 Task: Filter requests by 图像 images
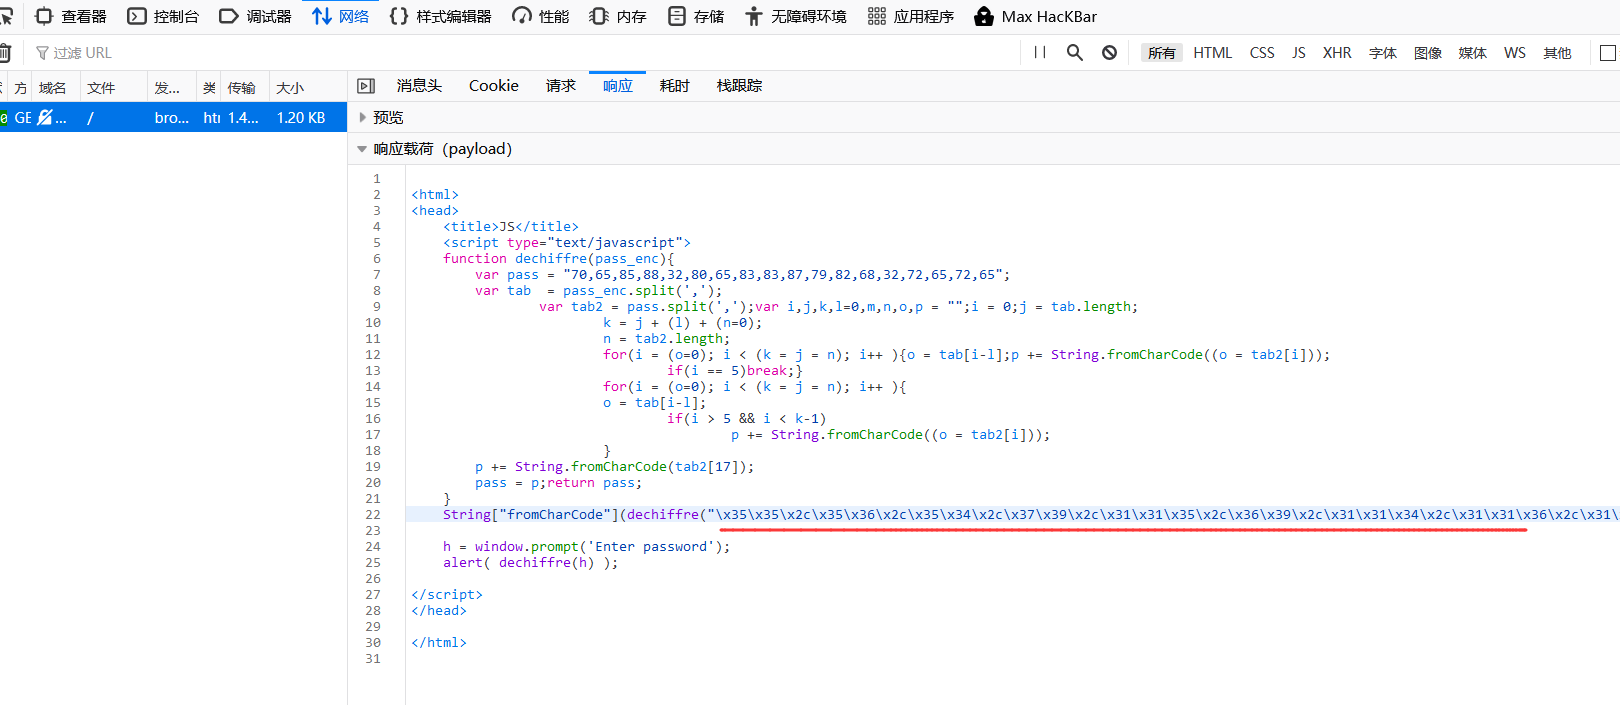click(1428, 53)
